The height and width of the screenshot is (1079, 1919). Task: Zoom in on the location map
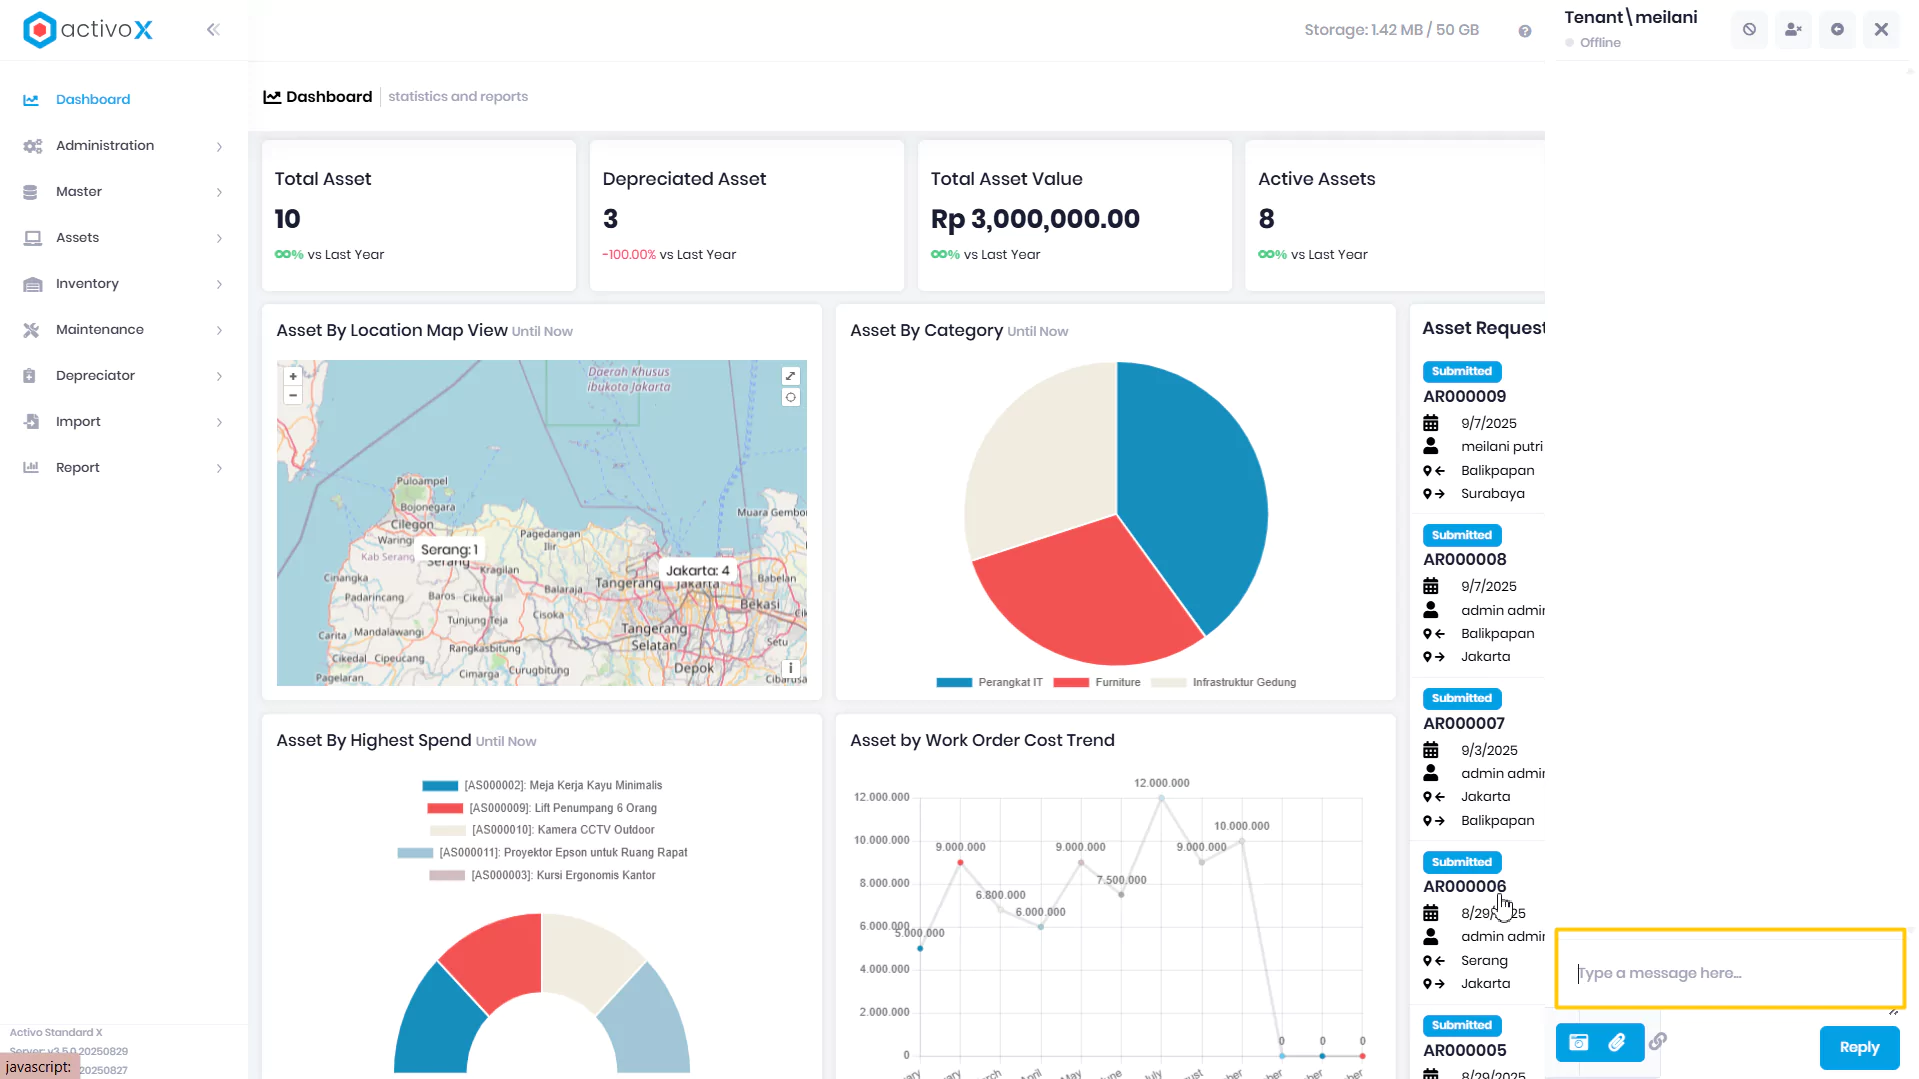pyautogui.click(x=293, y=376)
